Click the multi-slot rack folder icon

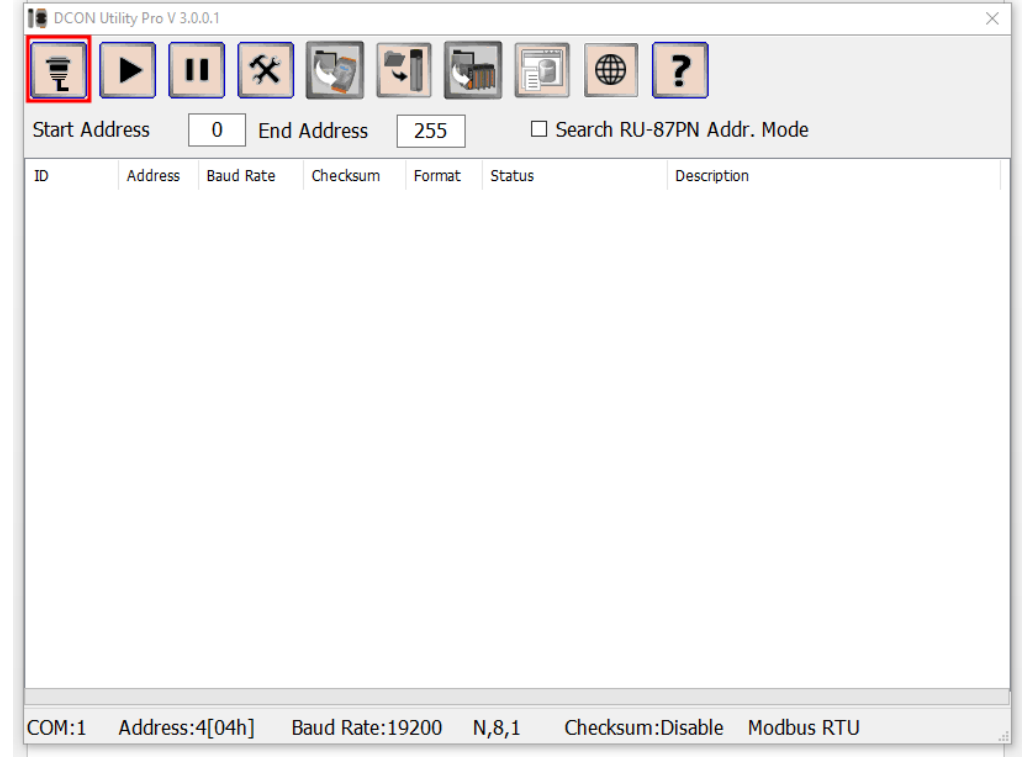473,70
